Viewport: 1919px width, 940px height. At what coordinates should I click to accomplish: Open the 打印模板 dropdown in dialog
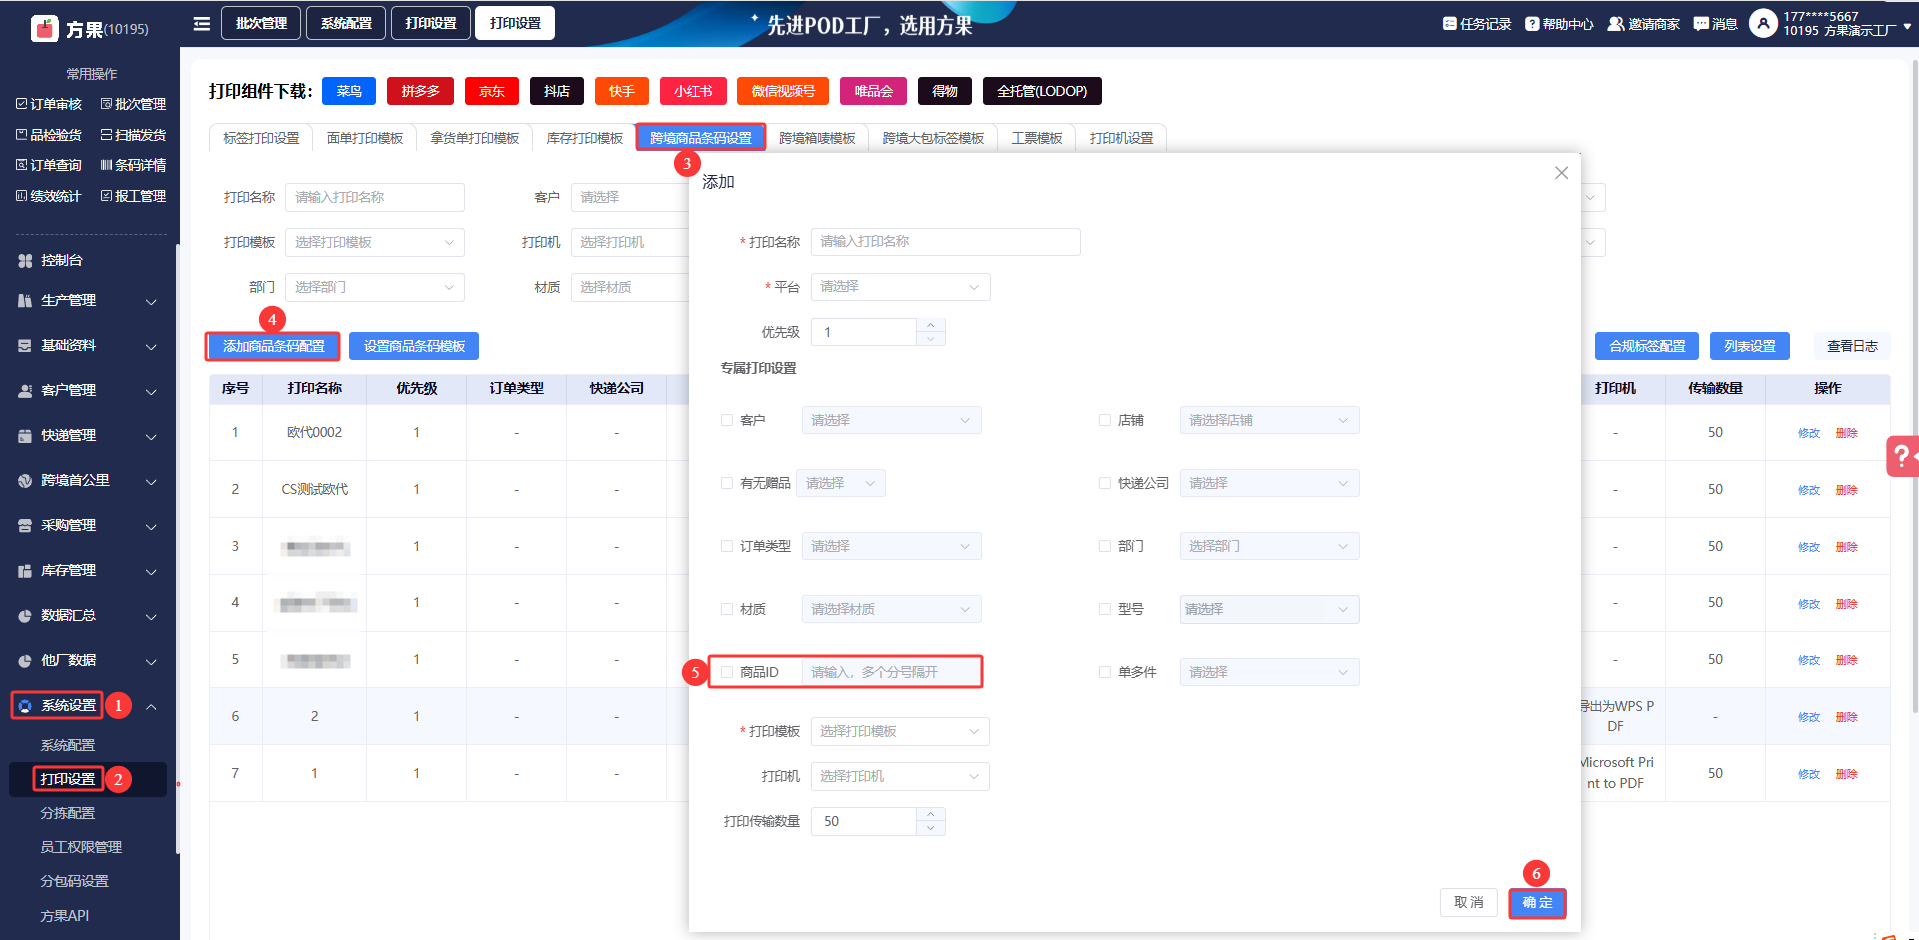(900, 731)
